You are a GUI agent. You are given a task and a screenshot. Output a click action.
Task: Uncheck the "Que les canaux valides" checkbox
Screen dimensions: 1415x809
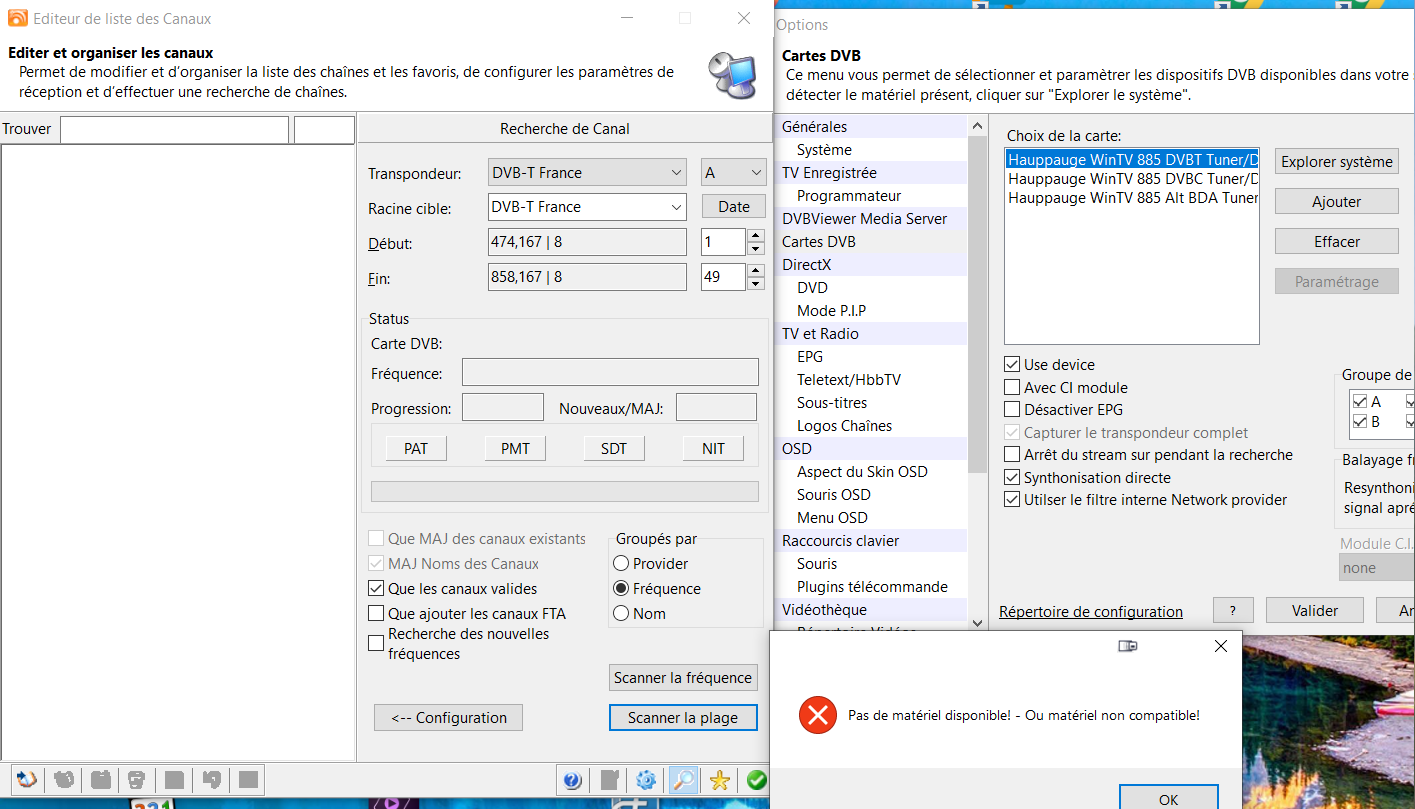coord(376,589)
